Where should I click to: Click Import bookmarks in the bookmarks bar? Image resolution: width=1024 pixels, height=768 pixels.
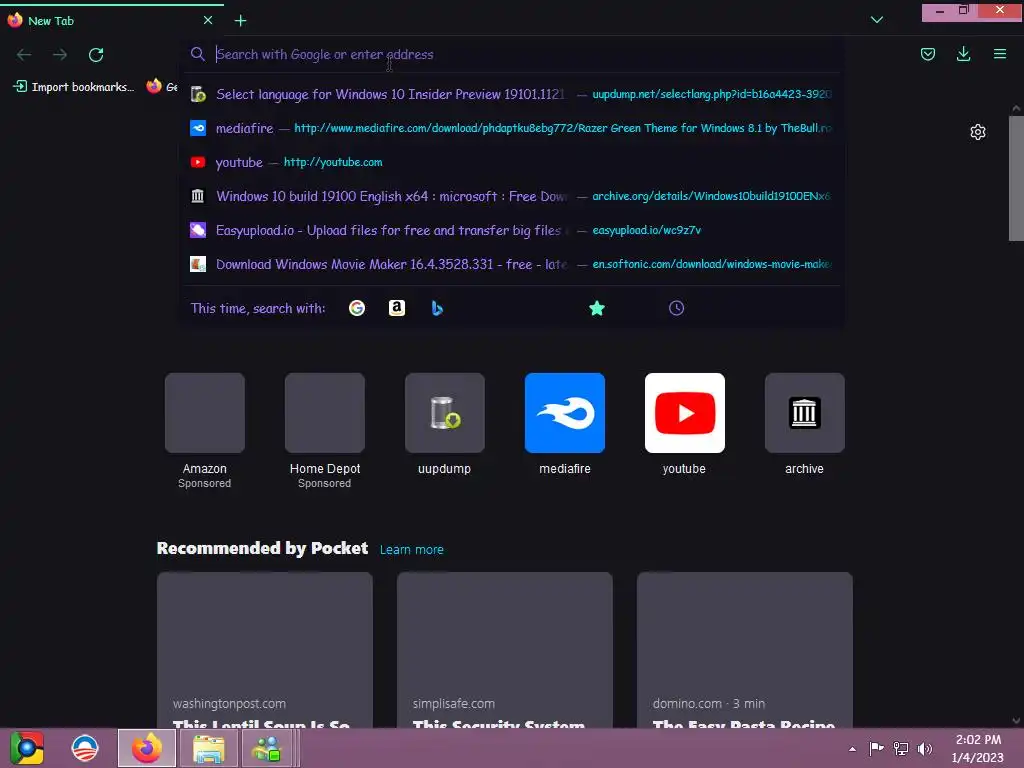tap(74, 87)
